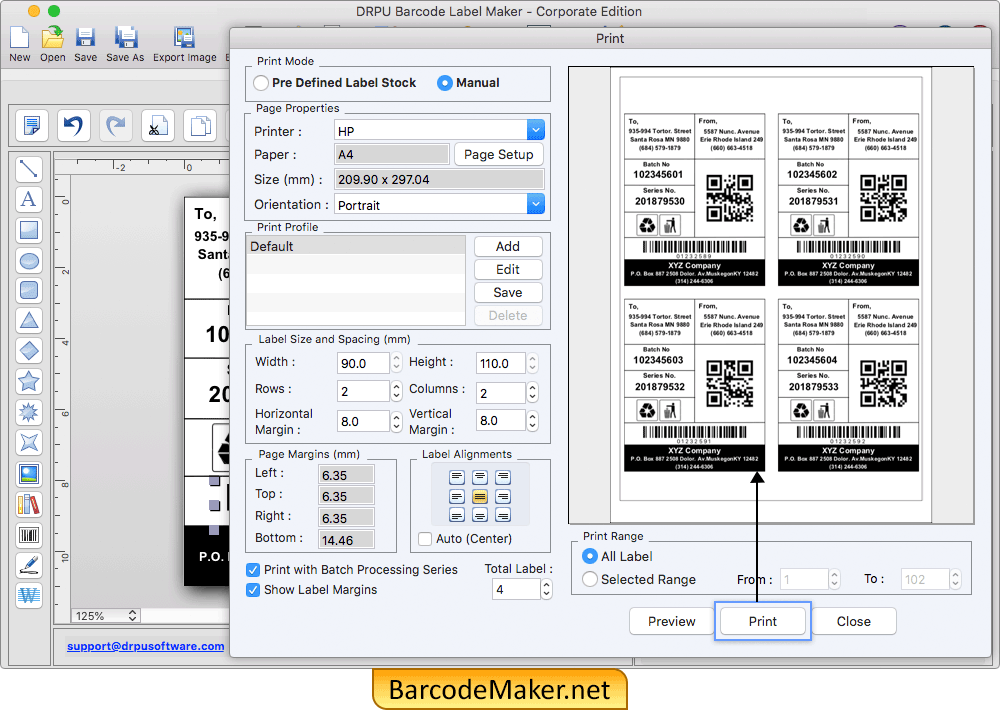
Task: Choose the All Label print range
Action: coord(590,556)
